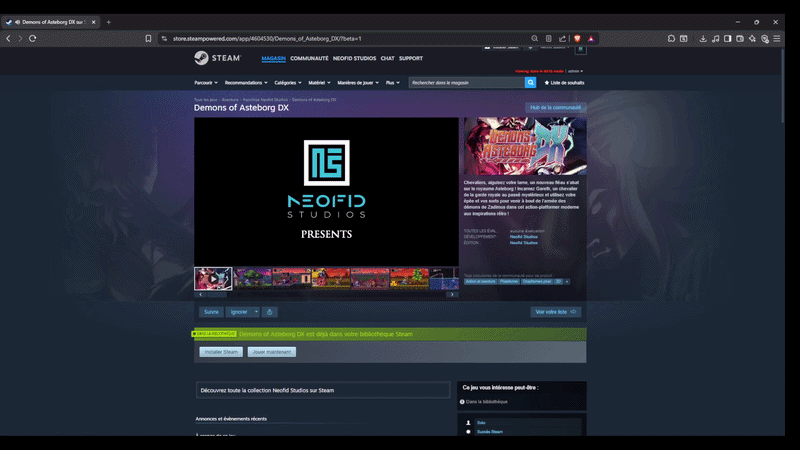Reload the page with the refresh icon
This screenshot has width=800, height=450.
(x=33, y=38)
